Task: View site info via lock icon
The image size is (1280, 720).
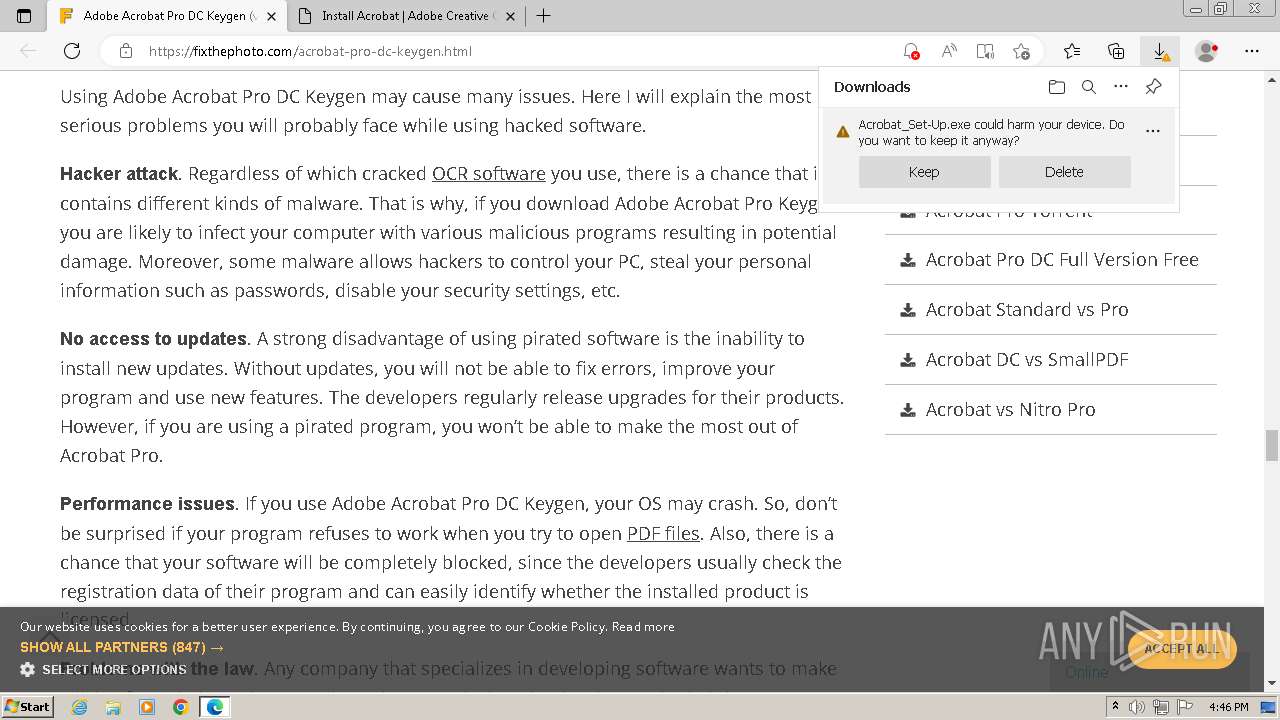Action: 126,51
